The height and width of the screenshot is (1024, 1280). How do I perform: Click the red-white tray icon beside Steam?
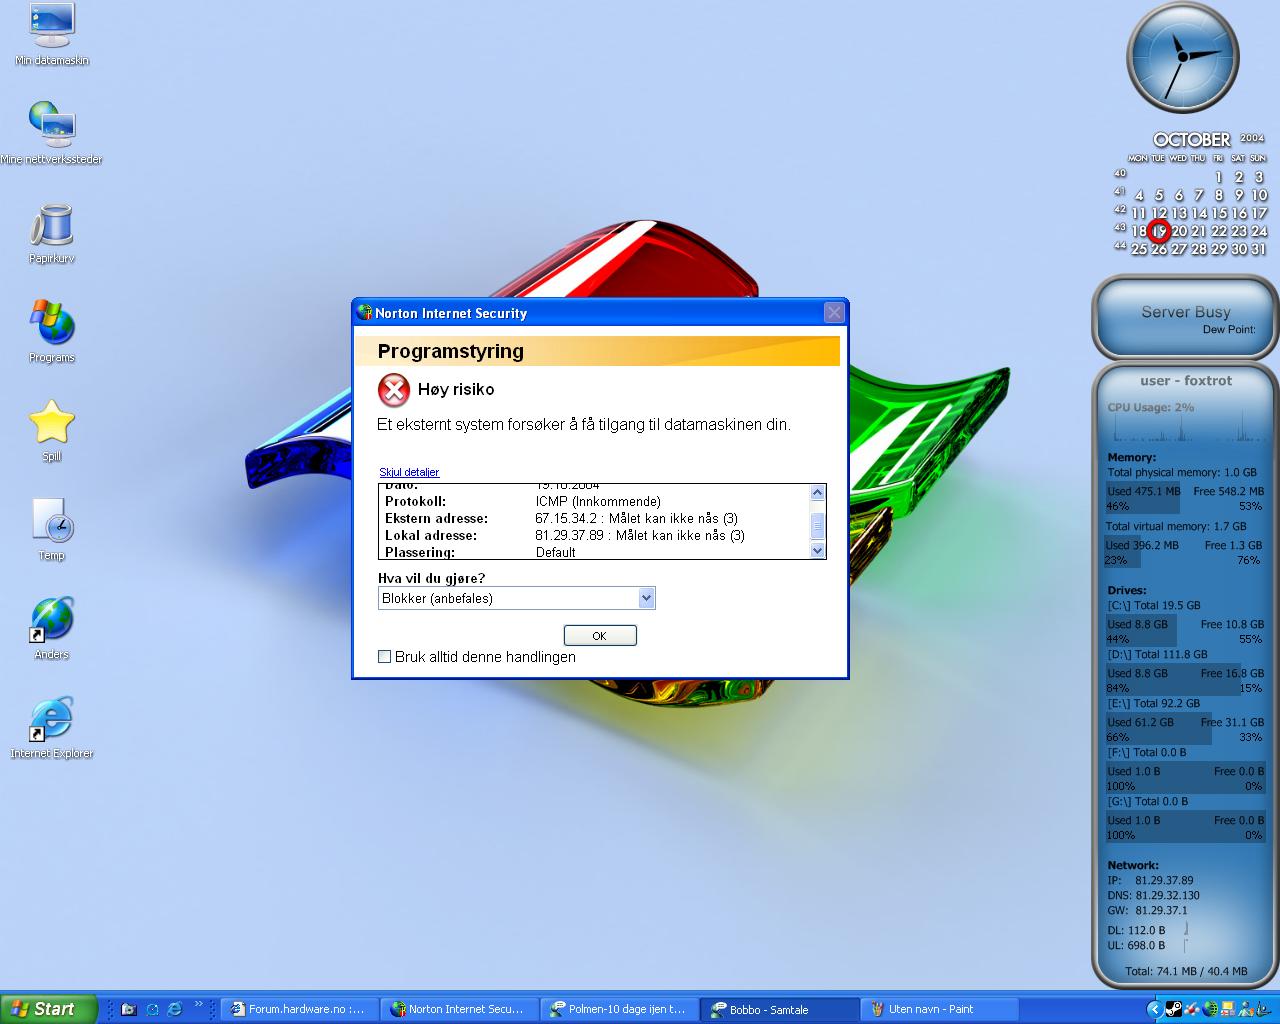(x=1191, y=1009)
